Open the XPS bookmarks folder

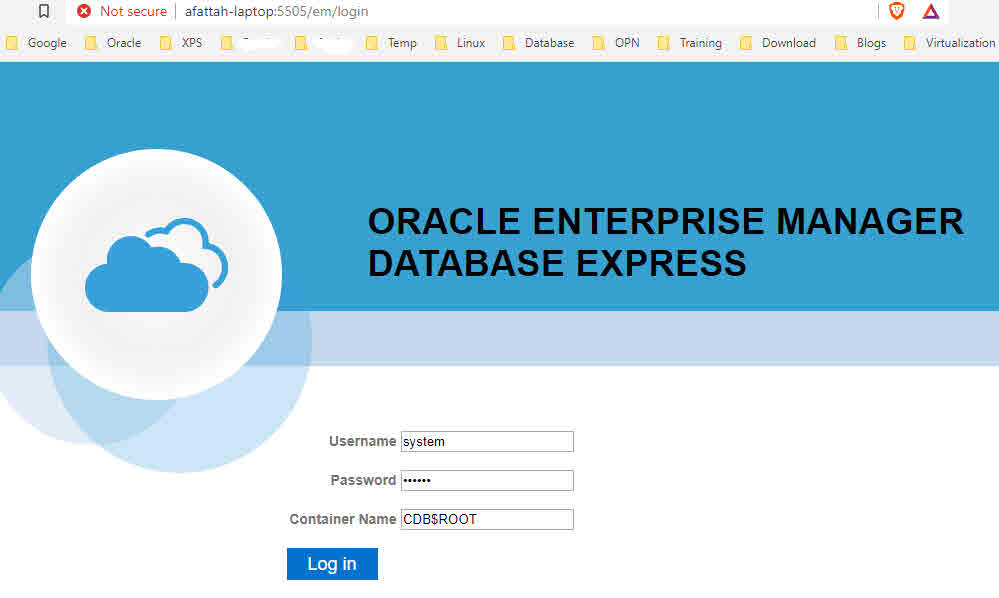[x=181, y=43]
